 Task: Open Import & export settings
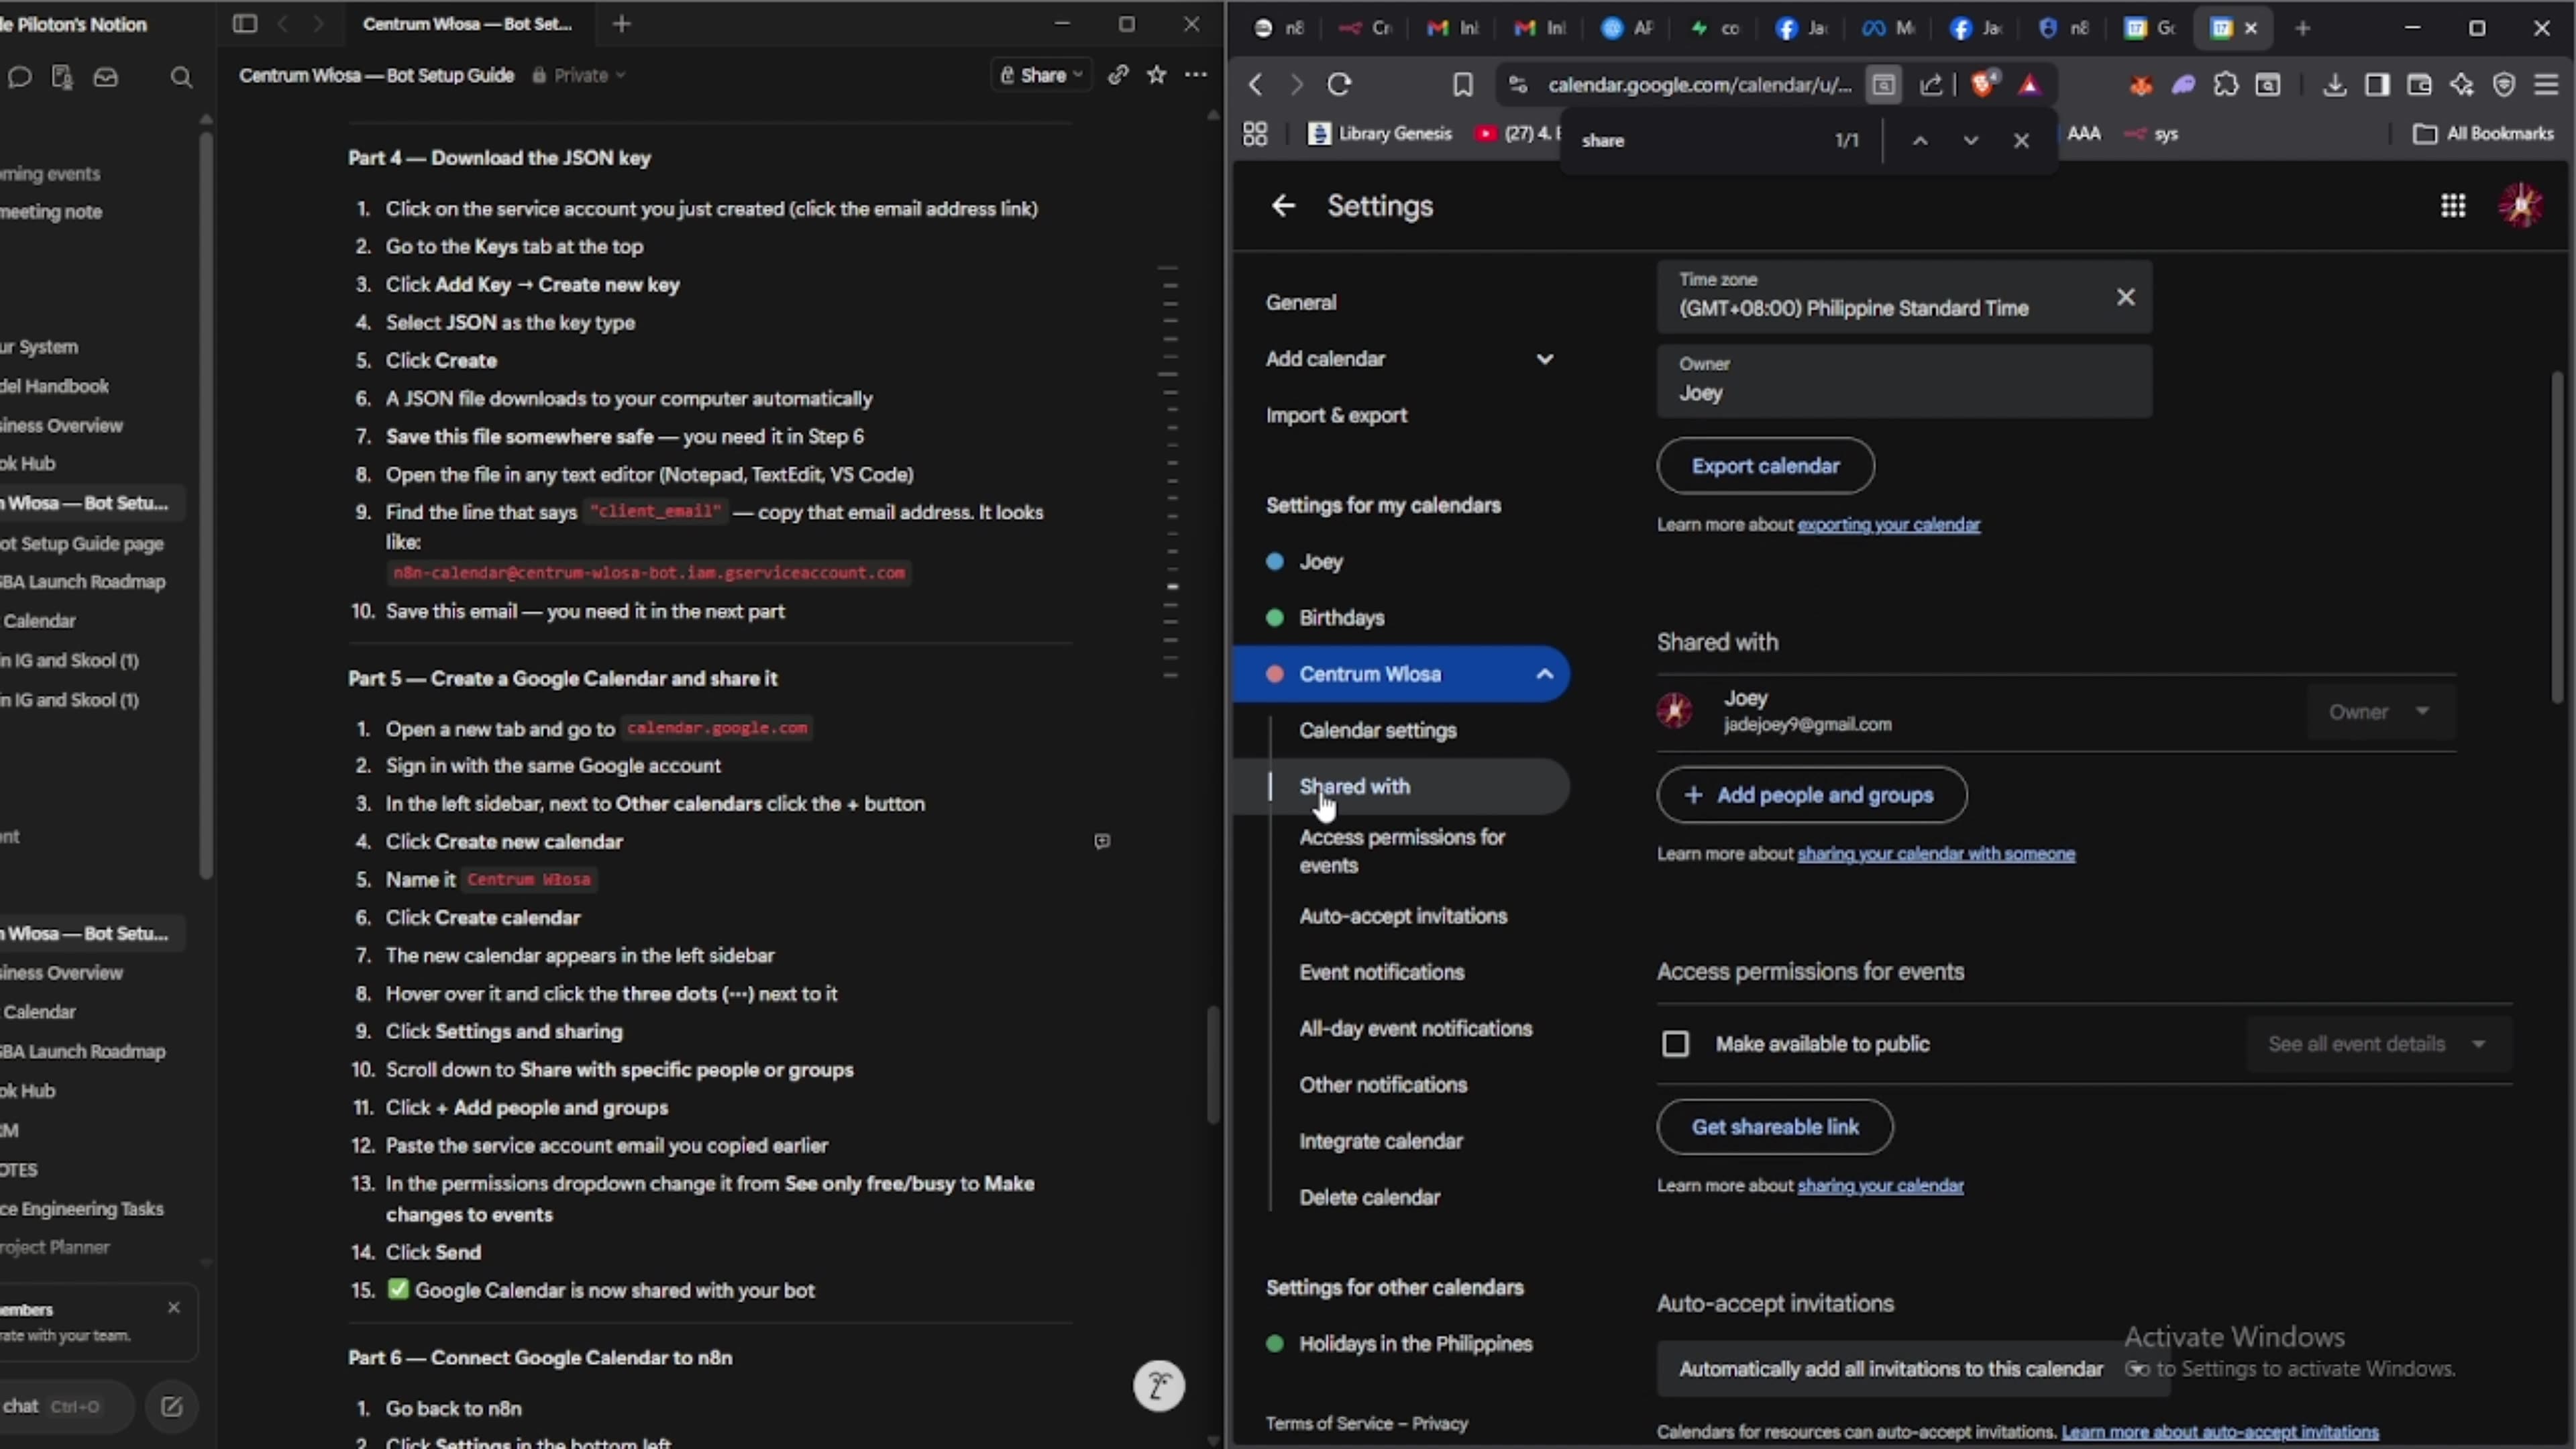point(1336,416)
